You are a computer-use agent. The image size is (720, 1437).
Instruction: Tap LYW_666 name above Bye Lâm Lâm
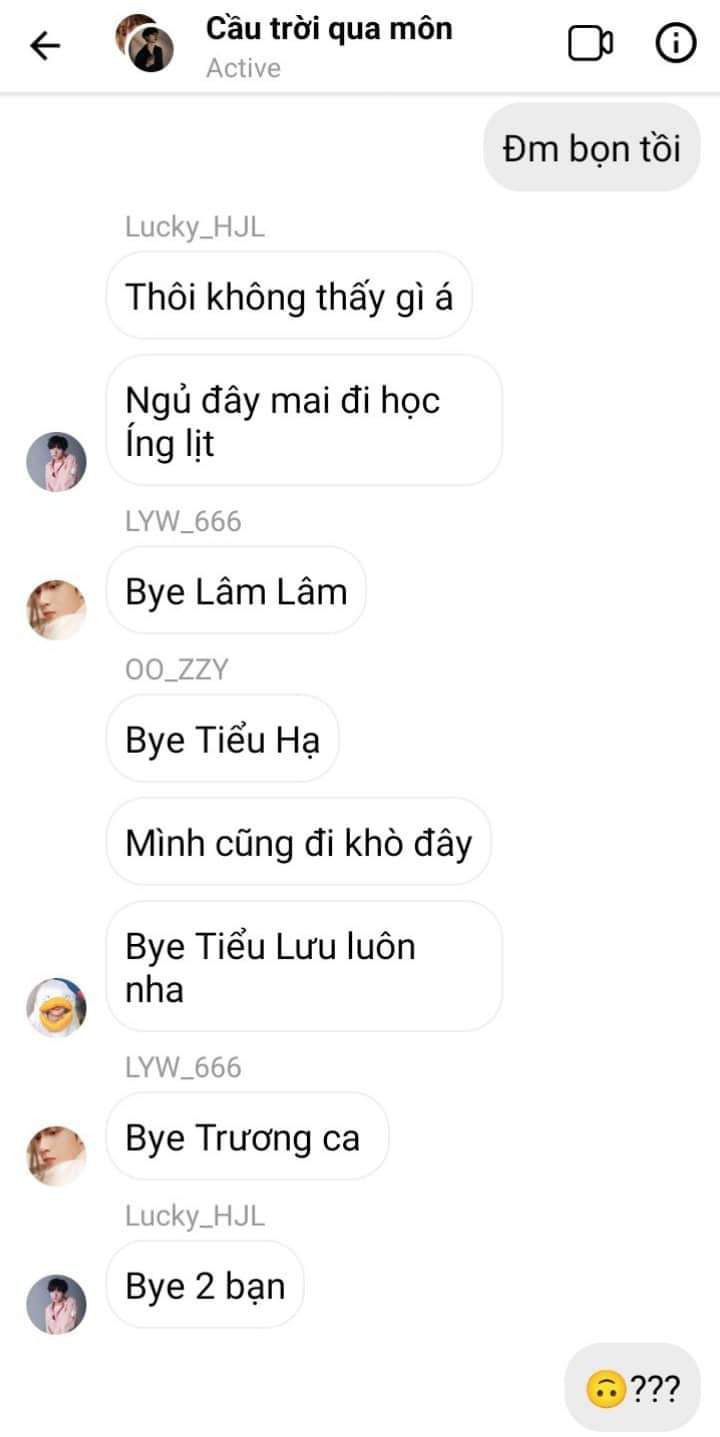click(183, 521)
